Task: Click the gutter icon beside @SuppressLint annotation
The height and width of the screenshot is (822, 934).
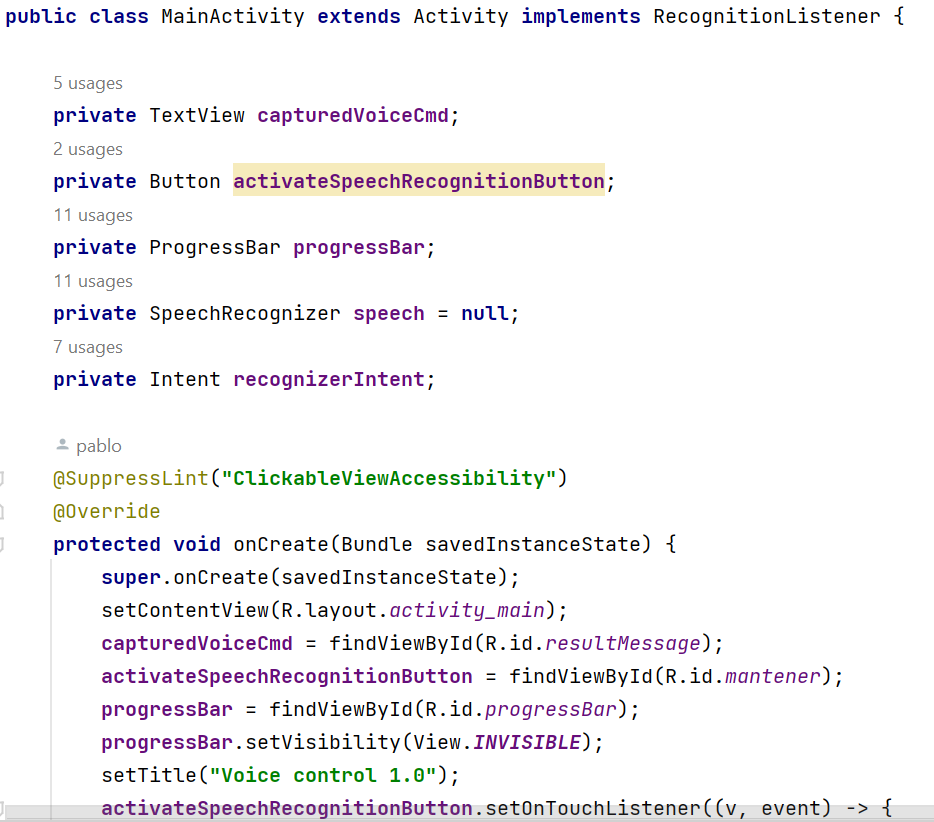Action: [x=3, y=478]
